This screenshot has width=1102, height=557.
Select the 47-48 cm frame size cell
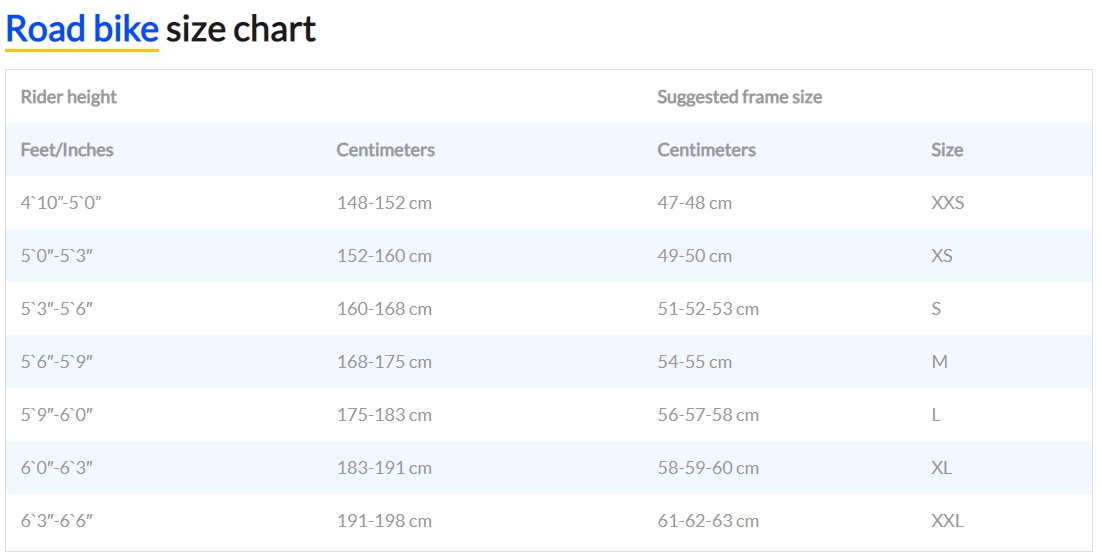[x=694, y=203]
